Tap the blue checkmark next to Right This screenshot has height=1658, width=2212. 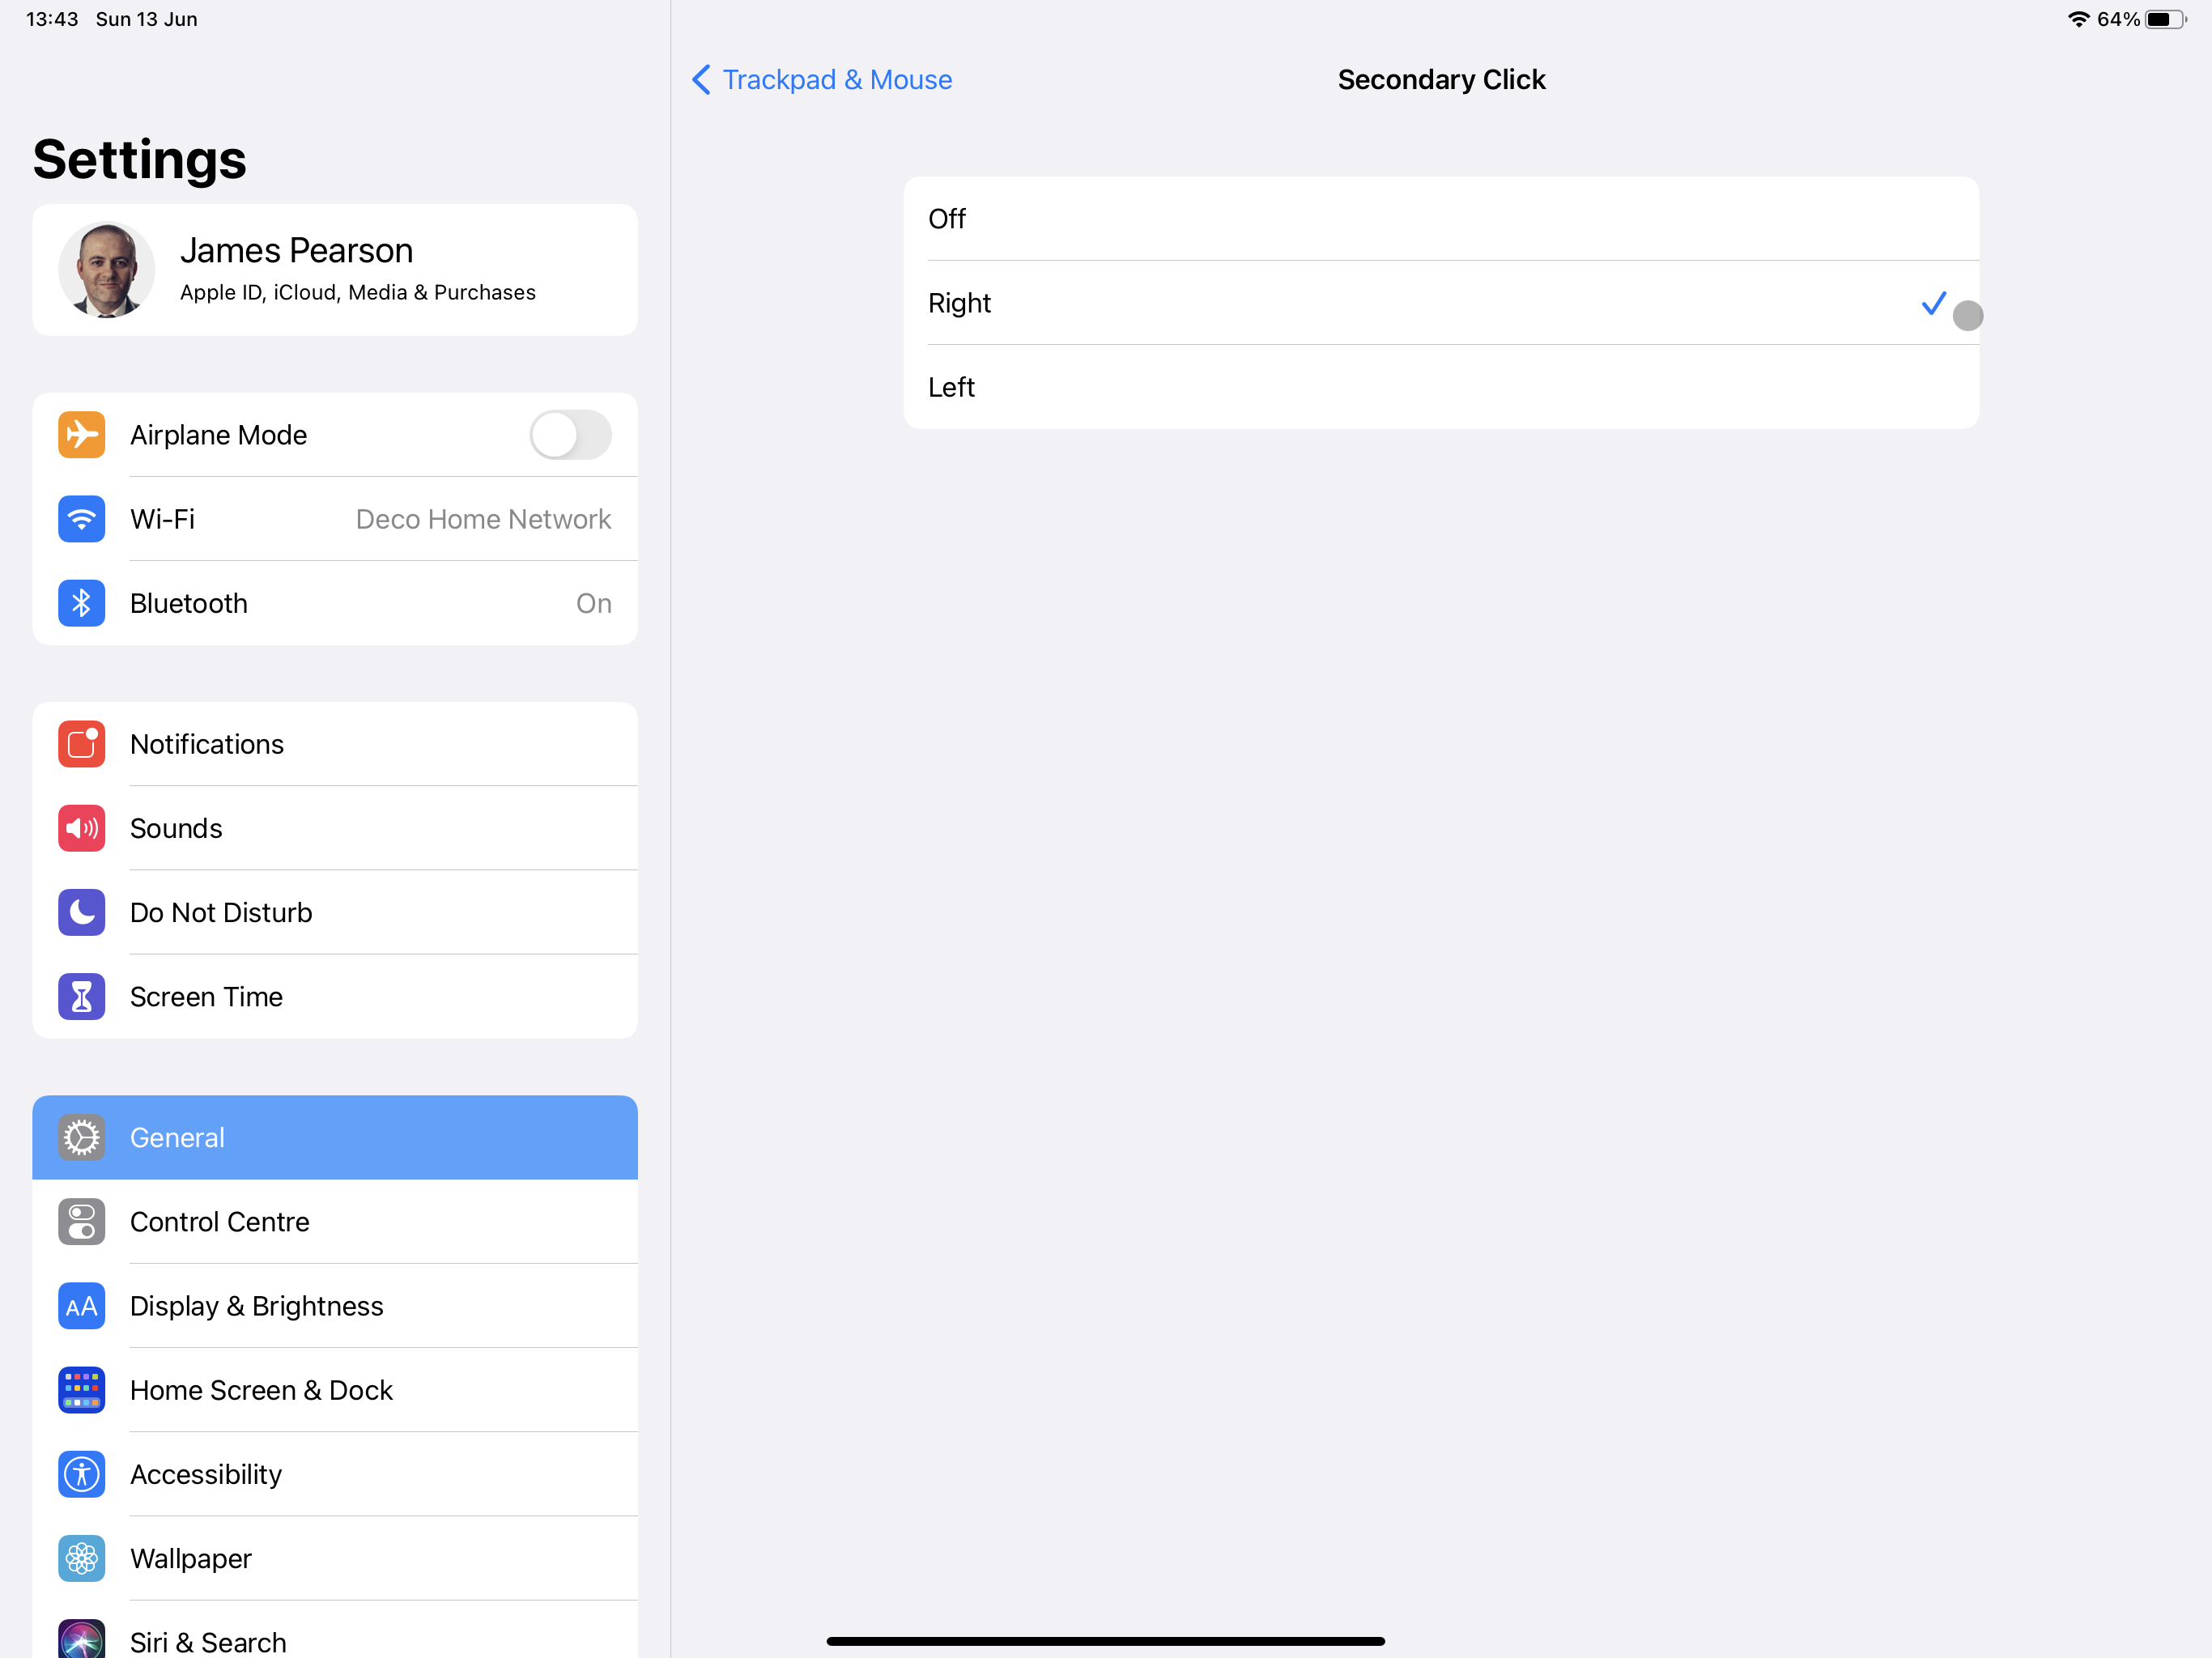[x=1934, y=303]
